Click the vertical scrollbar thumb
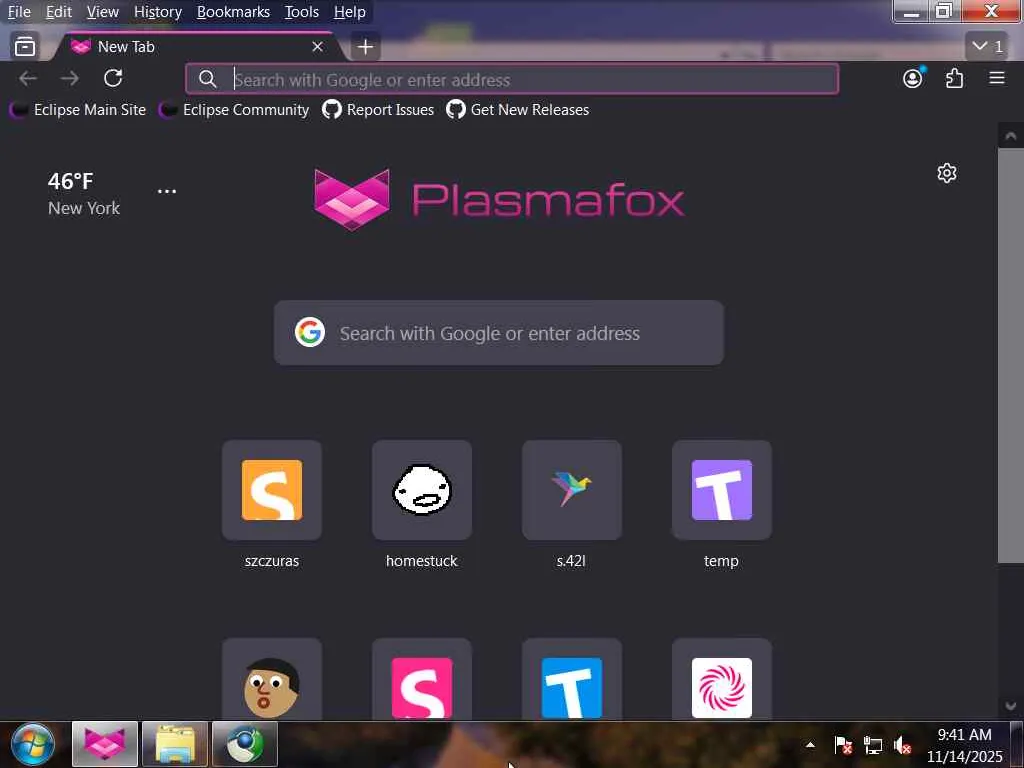The width and height of the screenshot is (1024, 768). pyautogui.click(x=1010, y=355)
